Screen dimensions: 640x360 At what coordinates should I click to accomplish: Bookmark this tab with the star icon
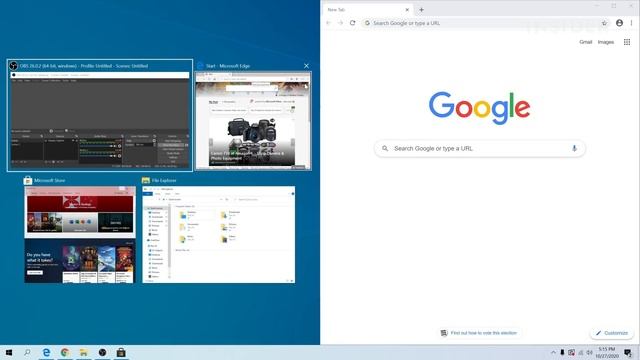pos(604,23)
